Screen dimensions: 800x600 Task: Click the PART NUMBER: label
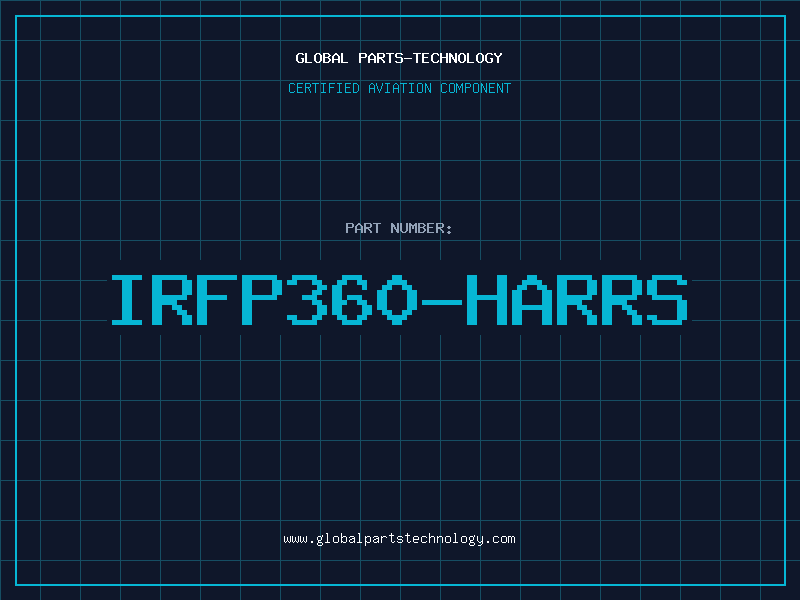(399, 228)
